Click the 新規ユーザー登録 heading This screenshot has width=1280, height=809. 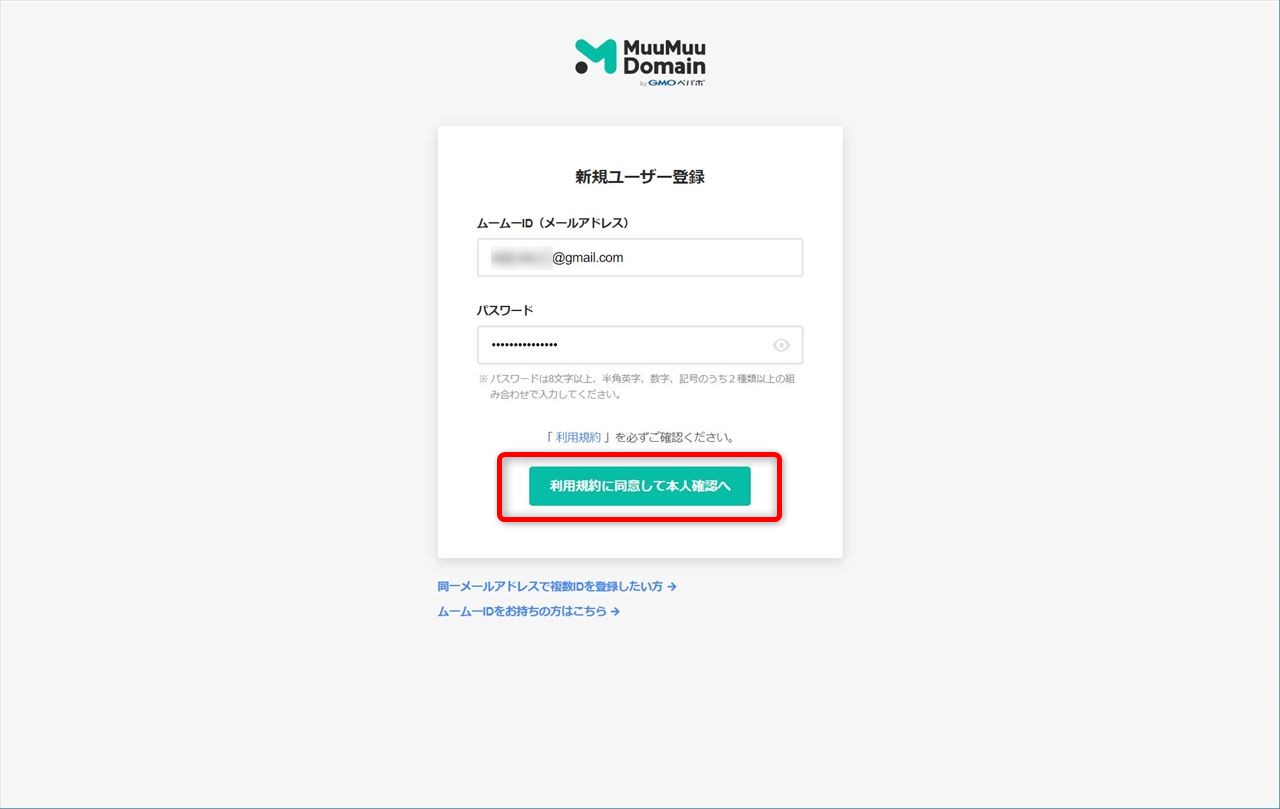pyautogui.click(x=640, y=177)
